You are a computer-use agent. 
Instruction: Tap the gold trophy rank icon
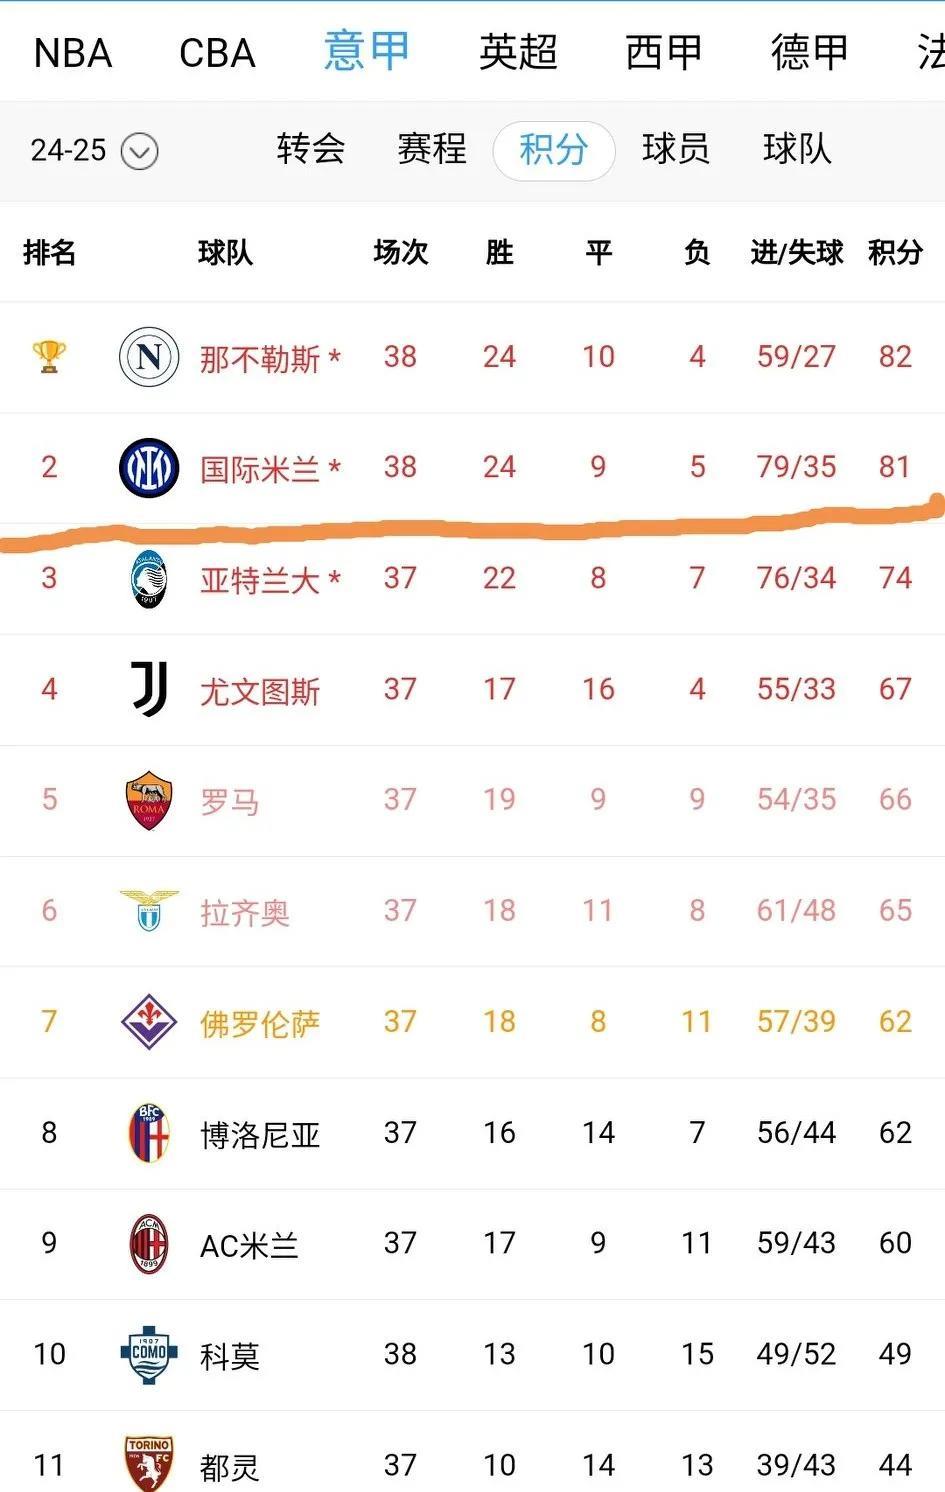[x=49, y=356]
